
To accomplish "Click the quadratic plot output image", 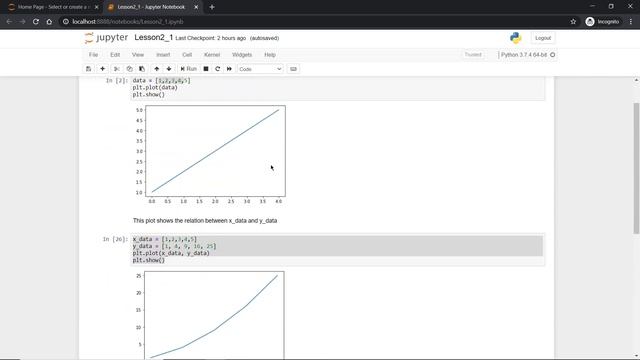I will coord(210,315).
